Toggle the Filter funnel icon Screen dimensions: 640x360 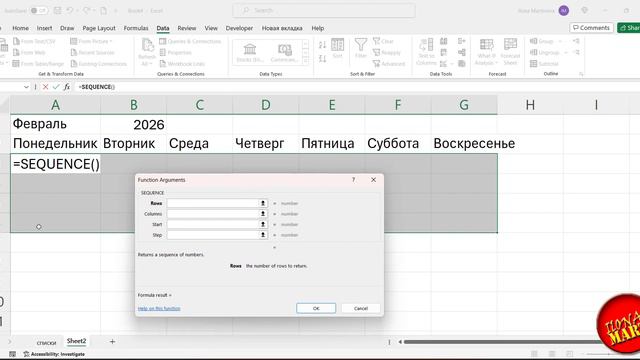361,44
